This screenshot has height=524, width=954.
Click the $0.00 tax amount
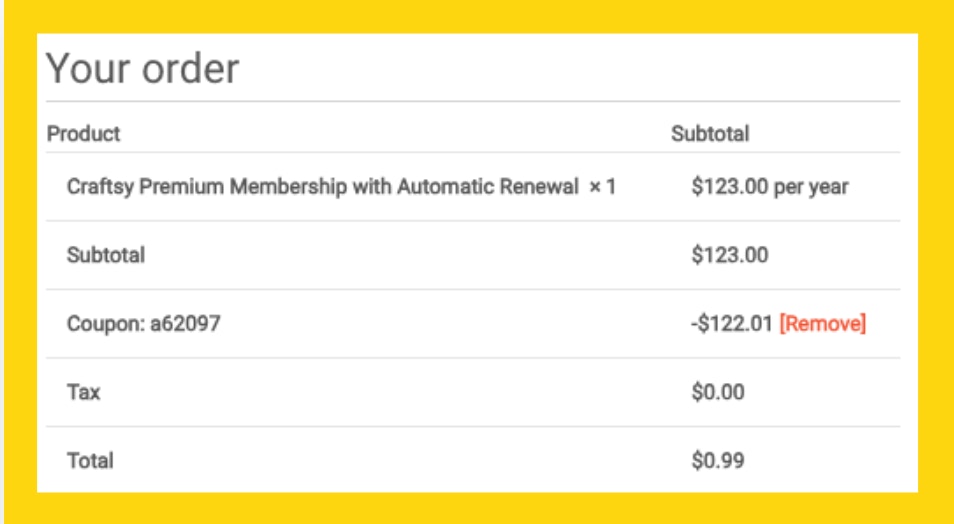pos(718,392)
